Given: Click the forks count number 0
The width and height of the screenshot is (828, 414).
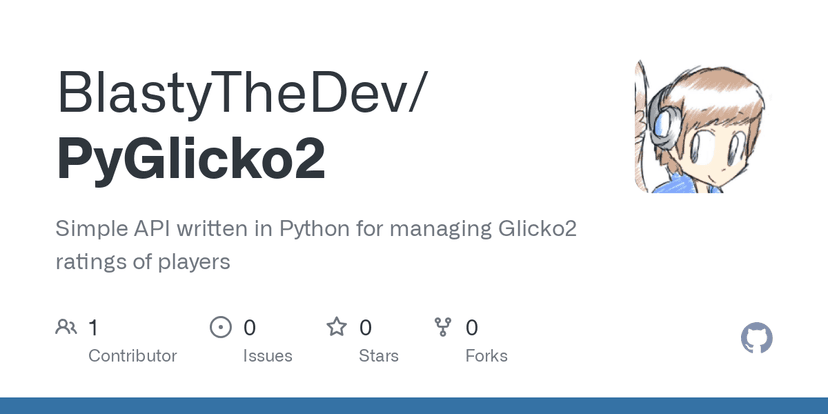Looking at the screenshot, I should pyautogui.click(x=472, y=327).
